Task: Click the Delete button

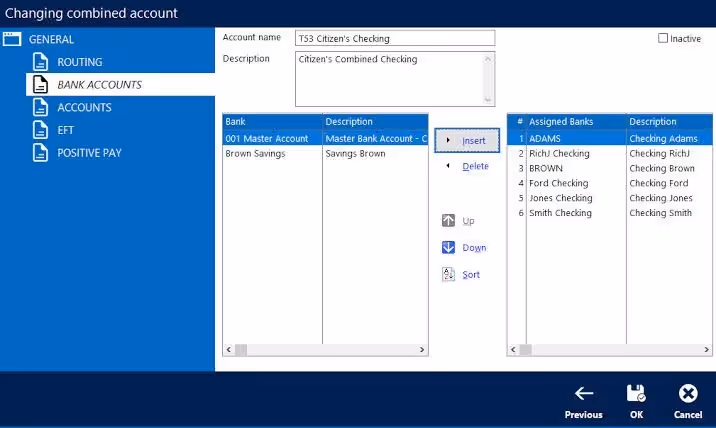Action: click(x=467, y=166)
